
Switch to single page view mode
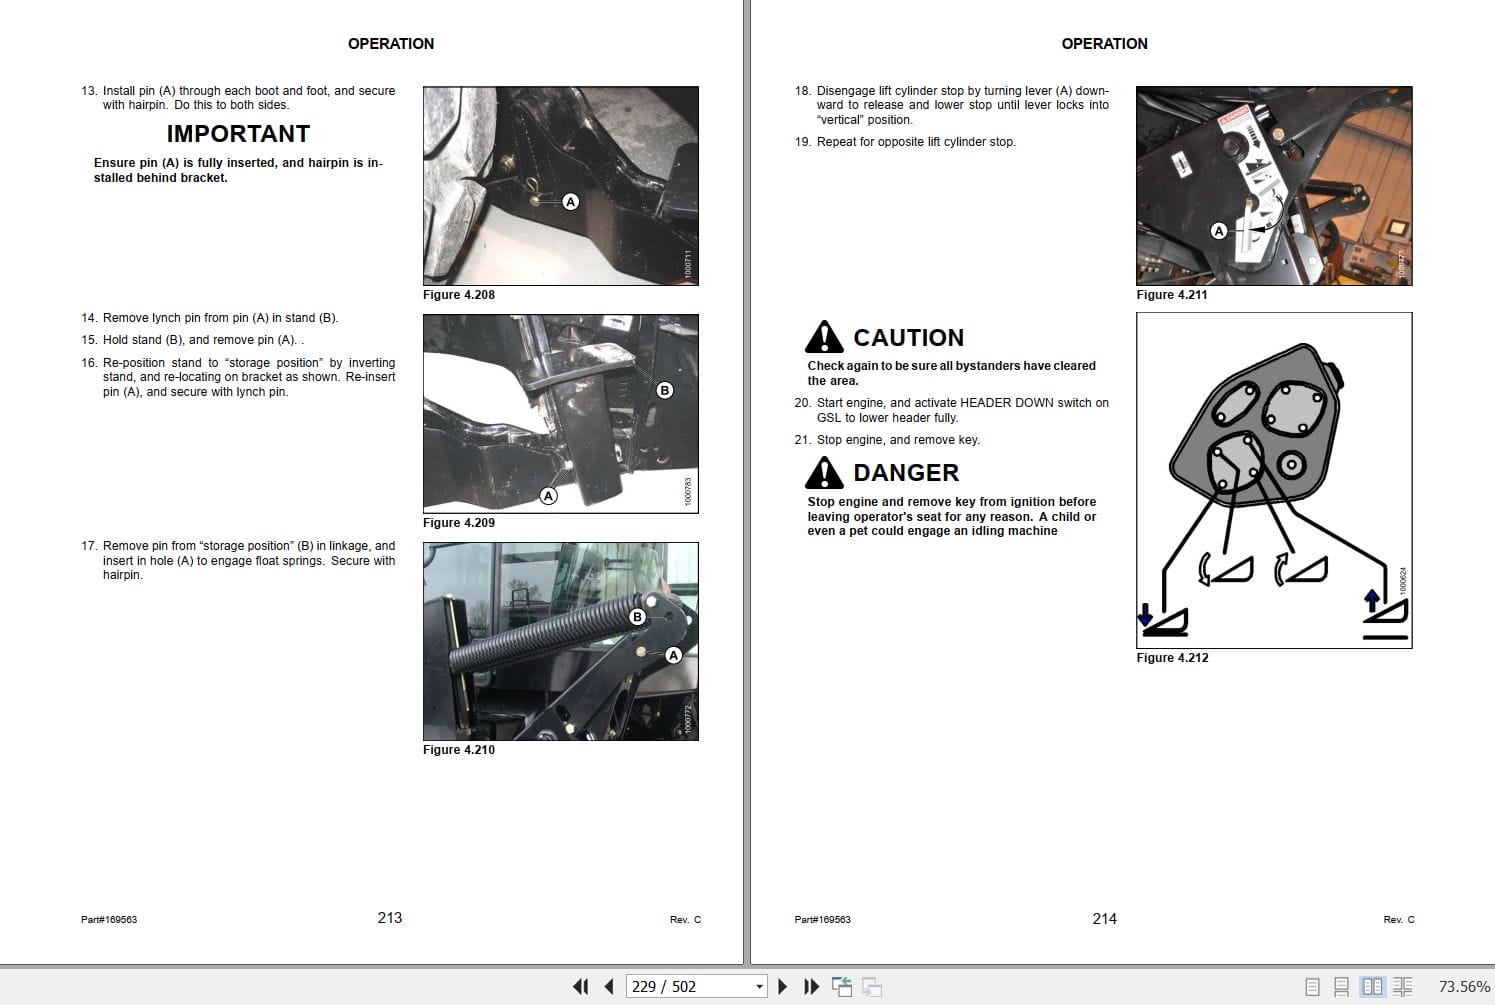point(1313,985)
